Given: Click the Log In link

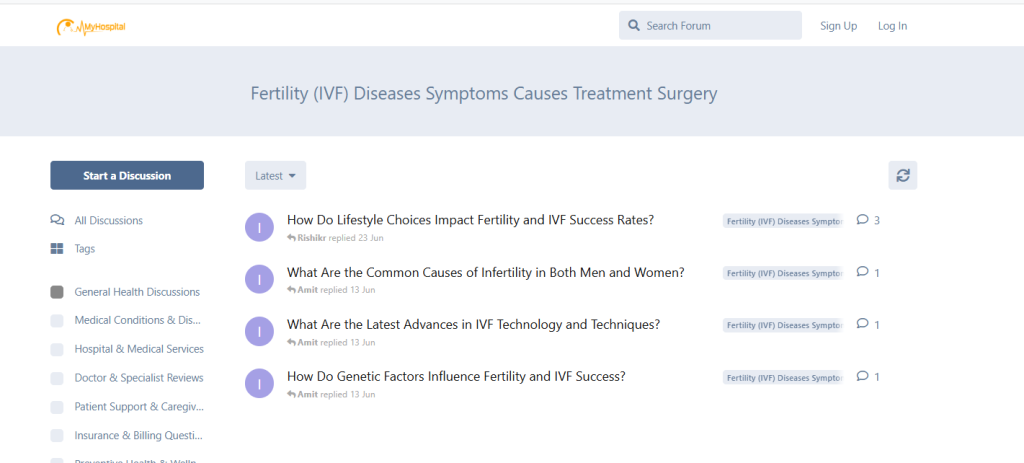Looking at the screenshot, I should tap(892, 26).
